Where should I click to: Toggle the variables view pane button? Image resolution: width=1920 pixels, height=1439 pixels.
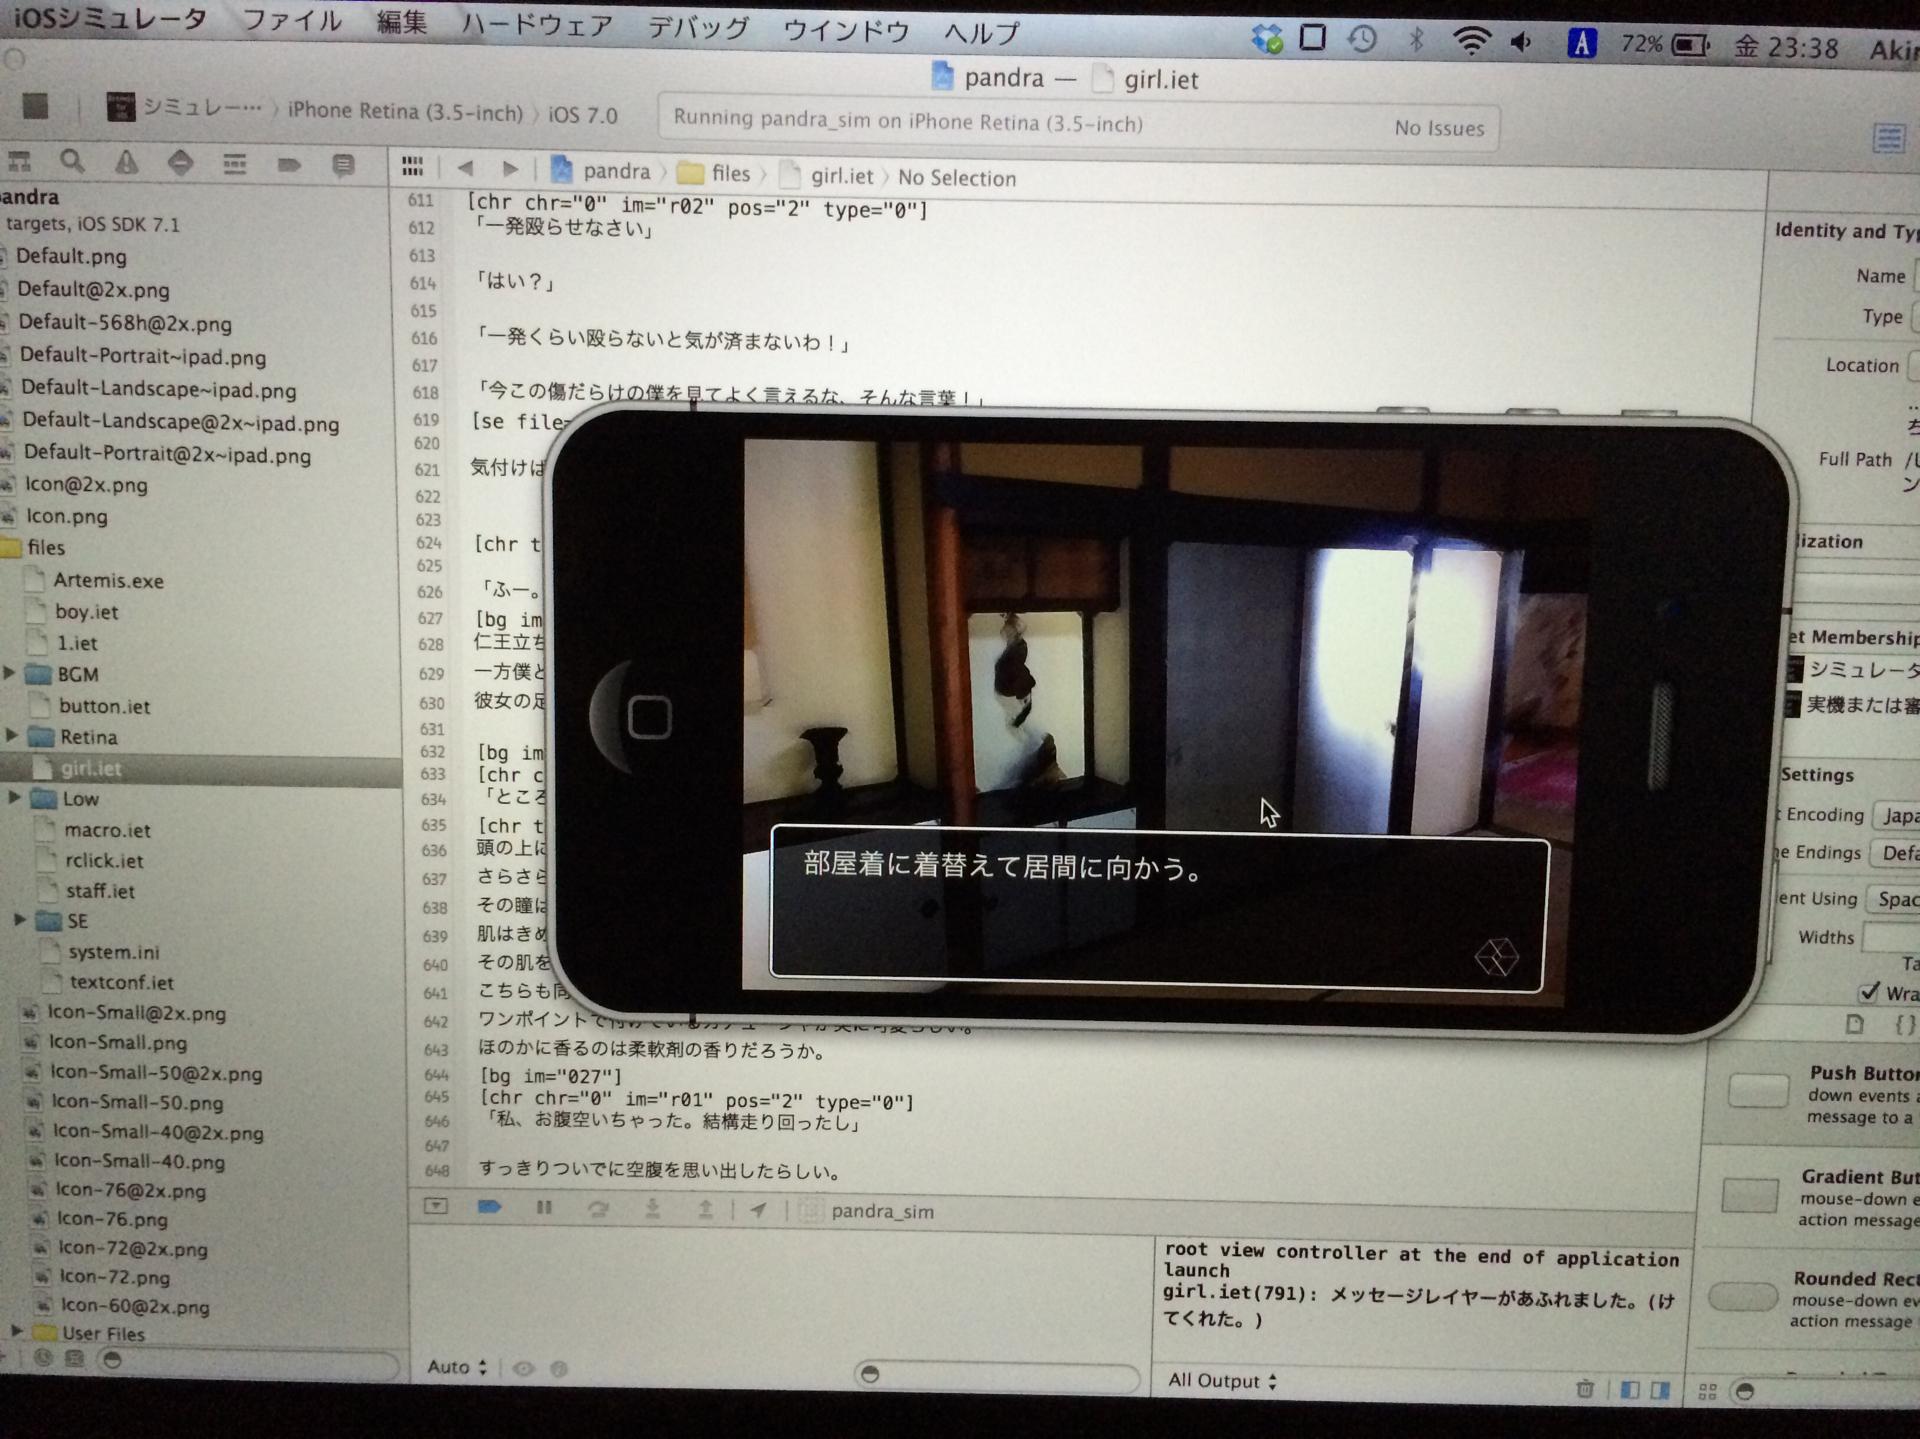click(x=1630, y=1389)
